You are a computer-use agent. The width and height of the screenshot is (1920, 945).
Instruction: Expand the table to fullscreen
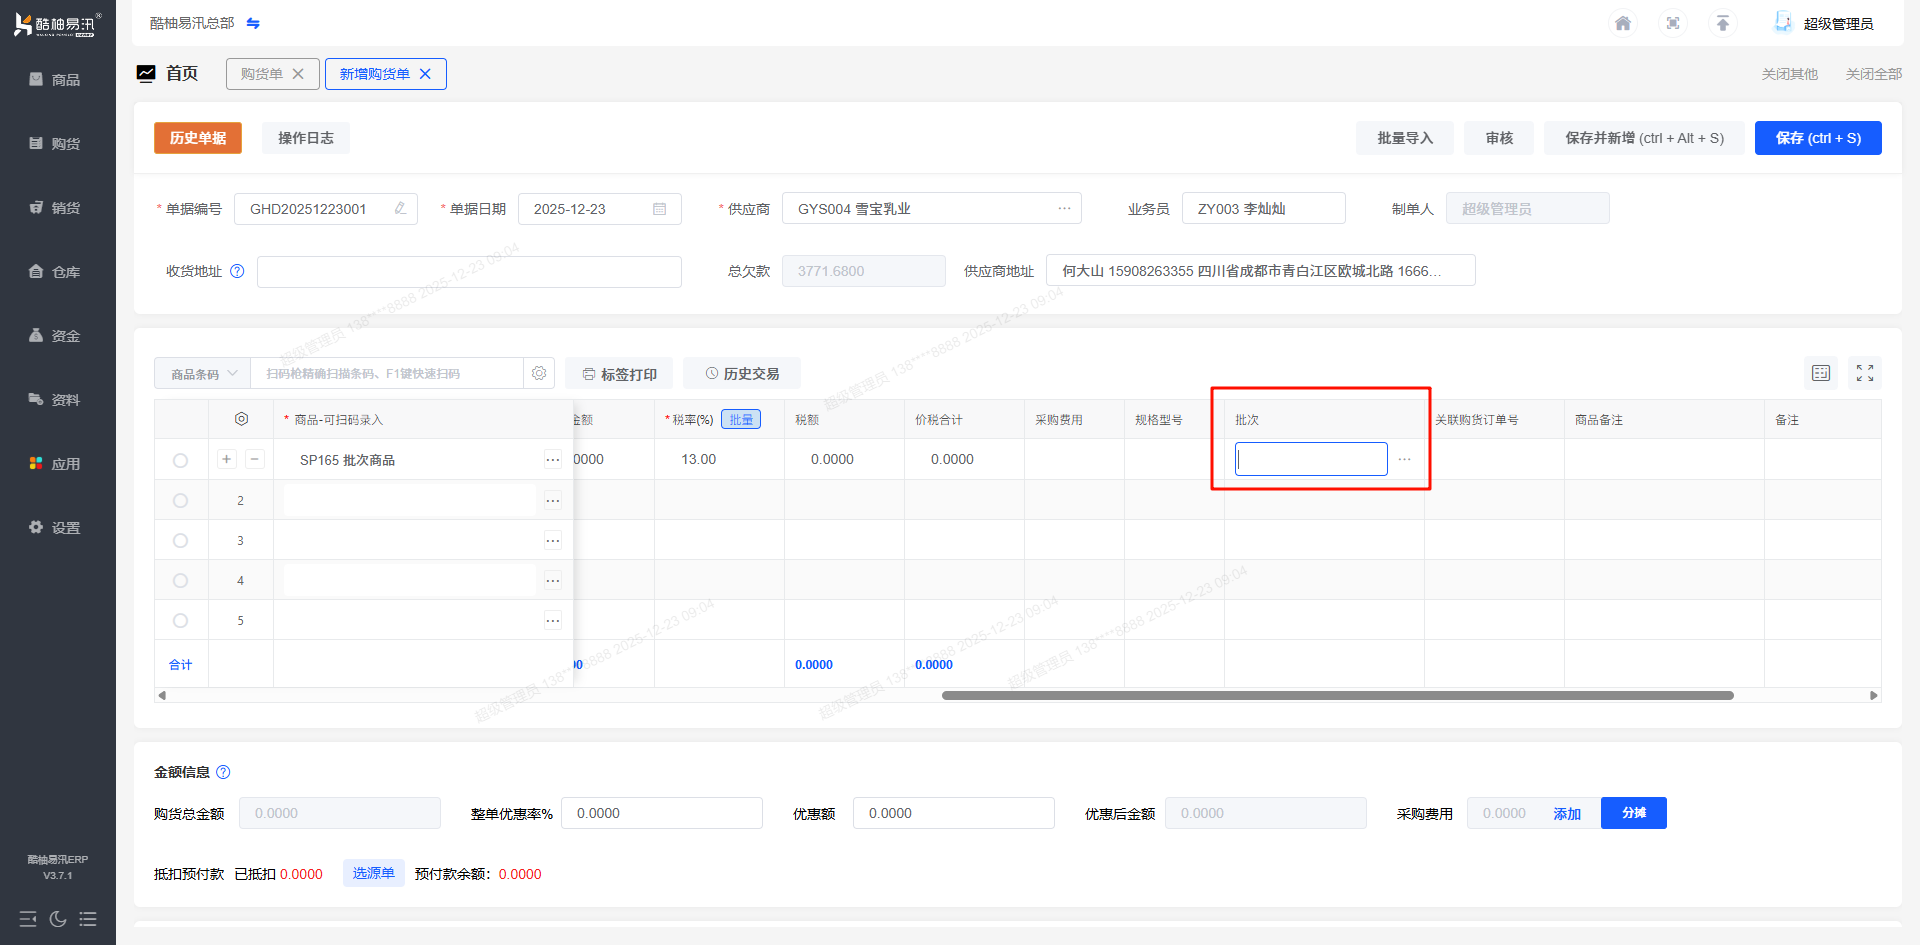(x=1865, y=373)
